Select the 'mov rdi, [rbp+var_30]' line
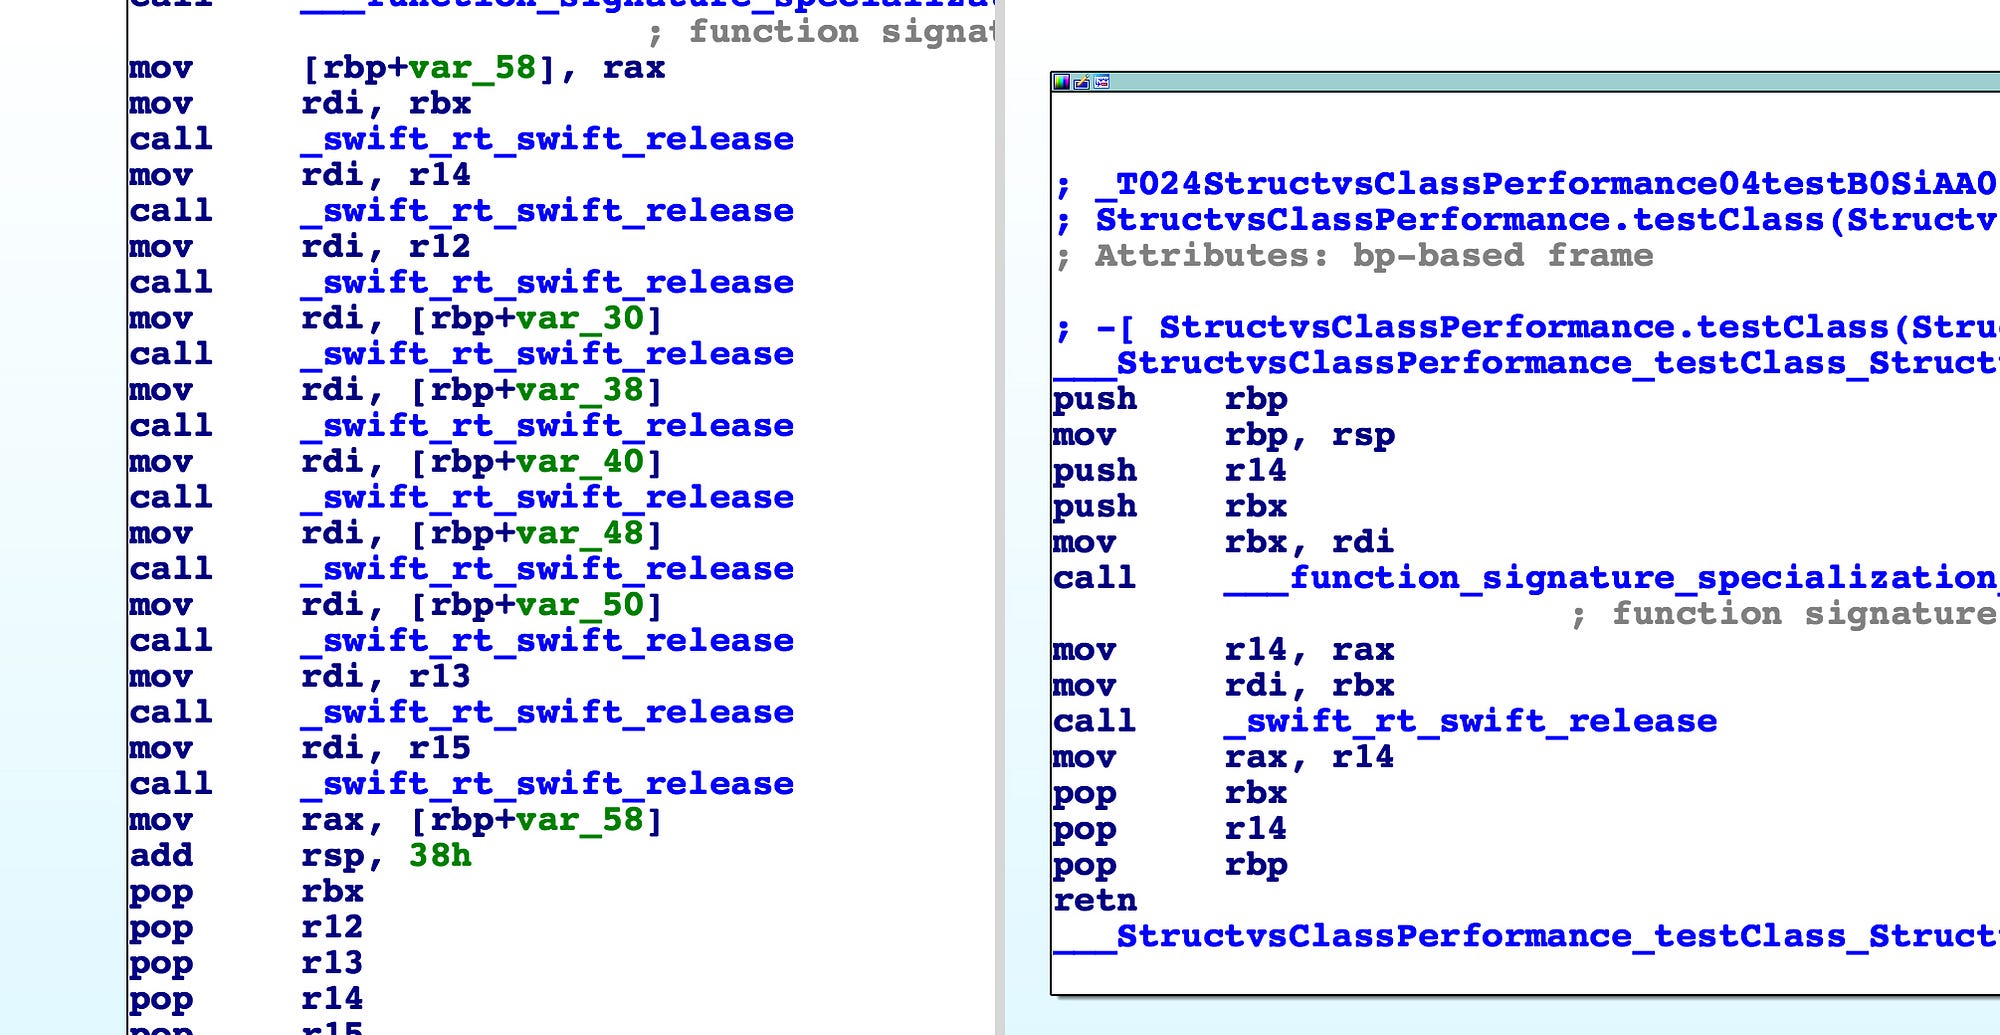The height and width of the screenshot is (1035, 2000). pos(396,319)
